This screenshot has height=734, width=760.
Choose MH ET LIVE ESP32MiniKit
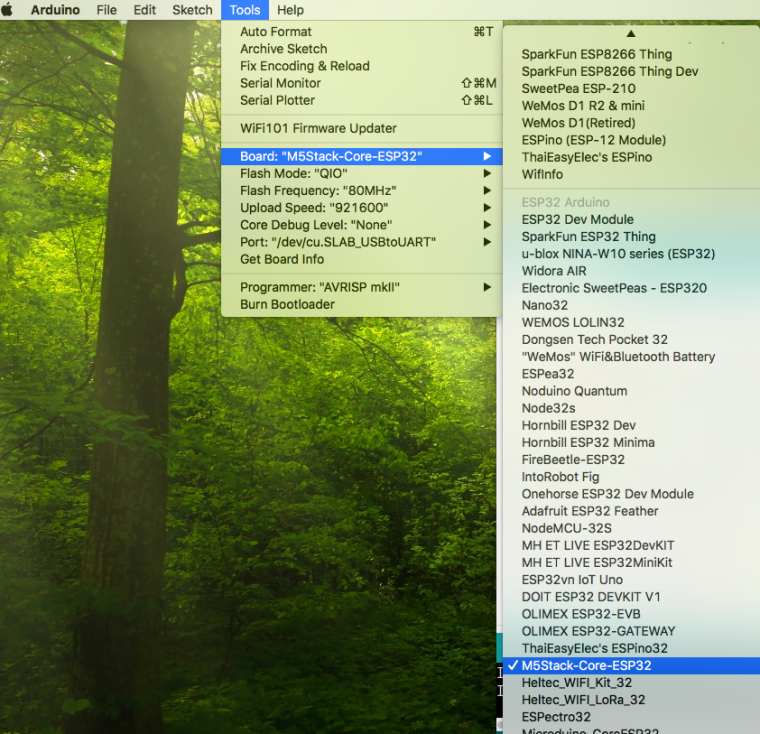(x=632, y=563)
